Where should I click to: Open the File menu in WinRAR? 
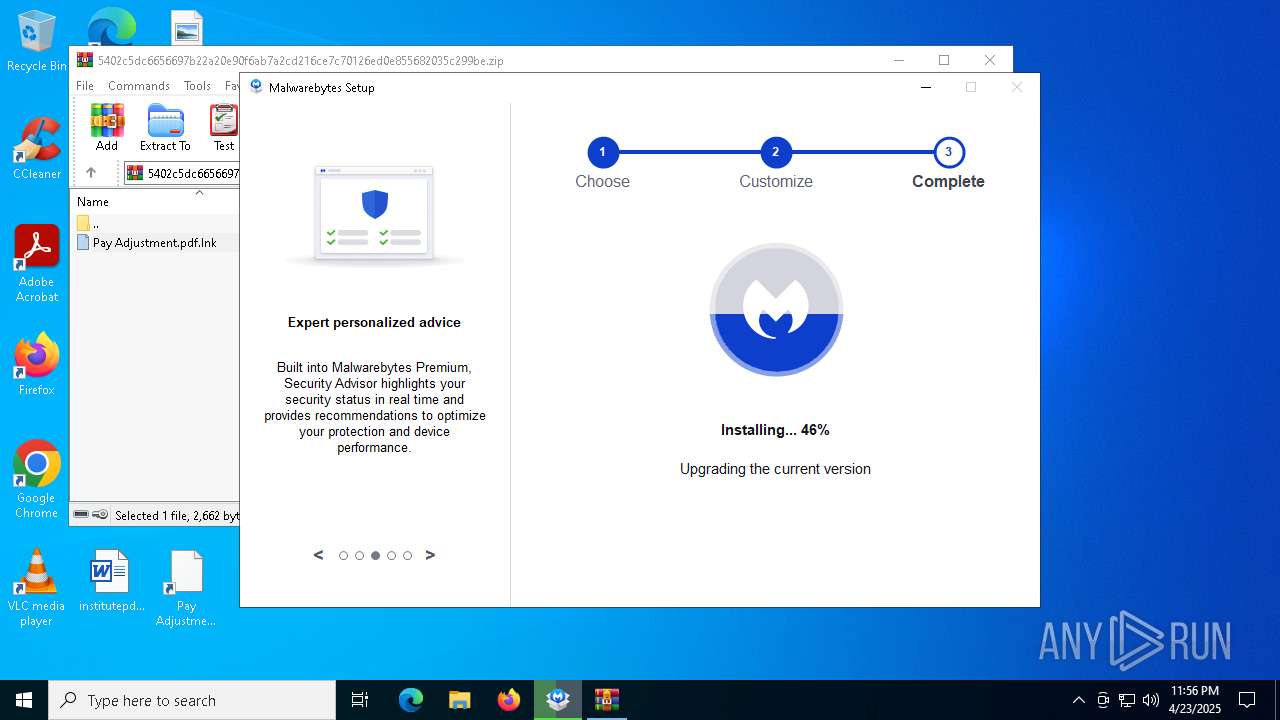pos(85,86)
